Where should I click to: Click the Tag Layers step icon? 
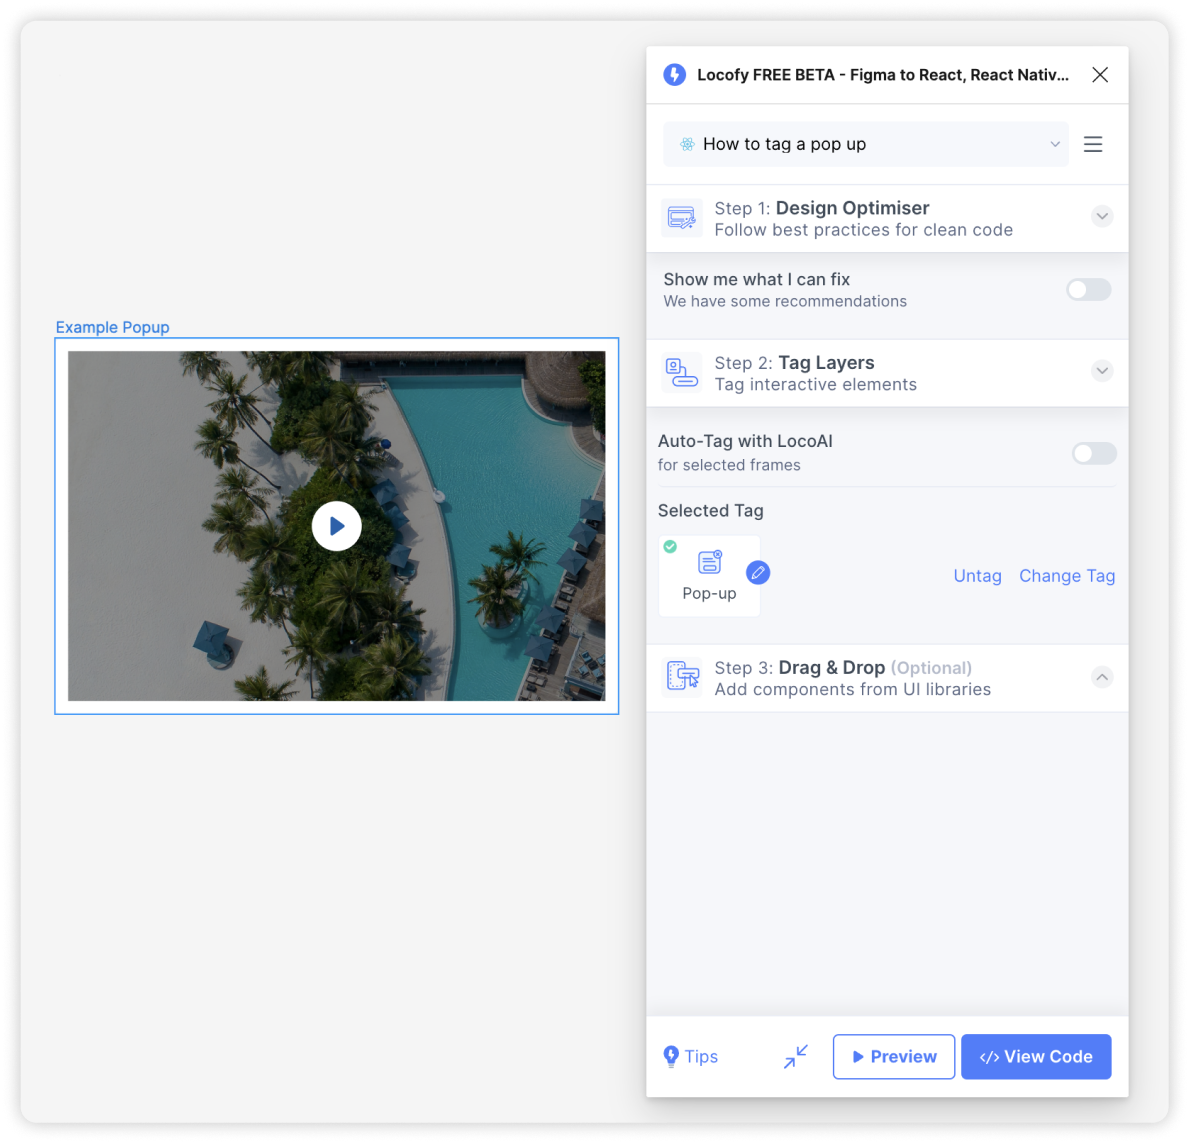[x=681, y=373]
